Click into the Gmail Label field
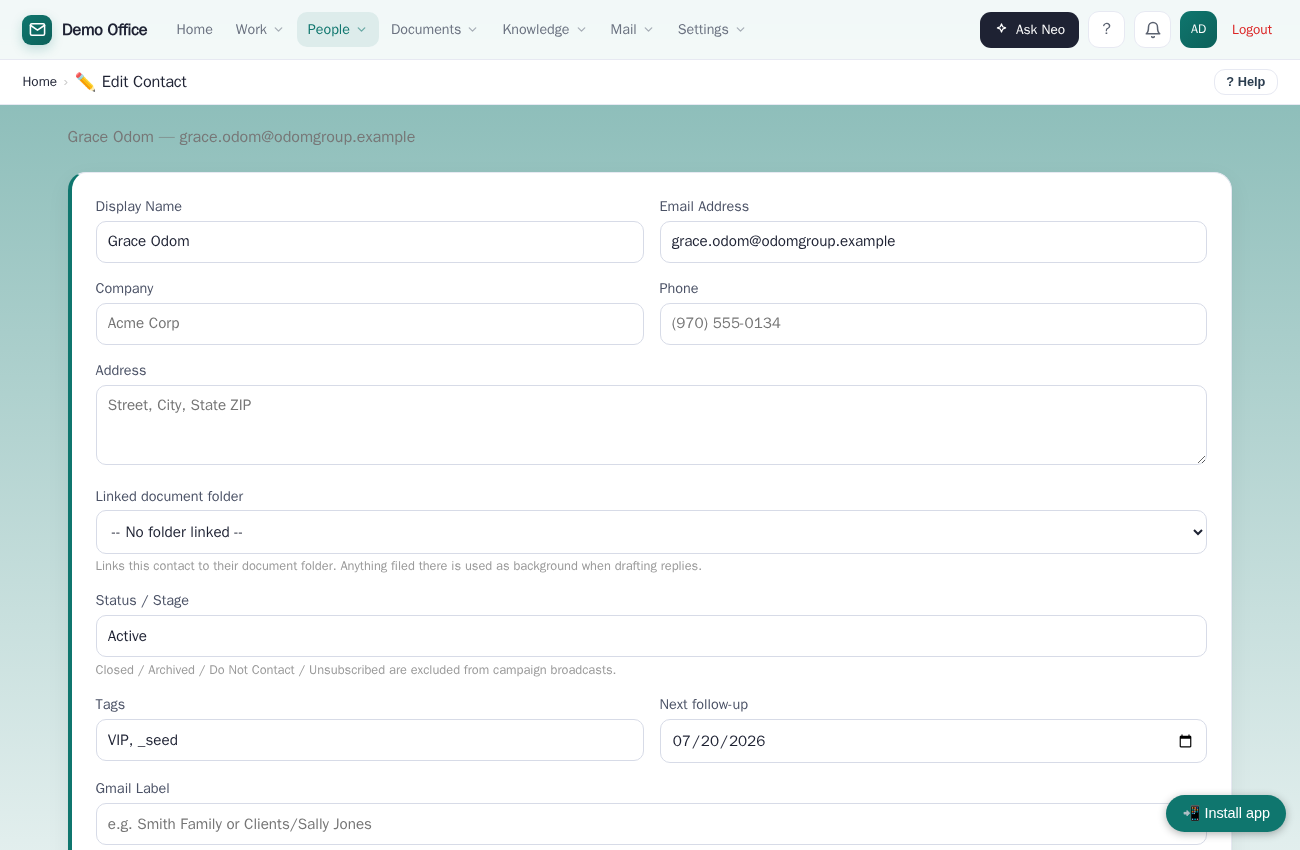The height and width of the screenshot is (850, 1300). [651, 824]
